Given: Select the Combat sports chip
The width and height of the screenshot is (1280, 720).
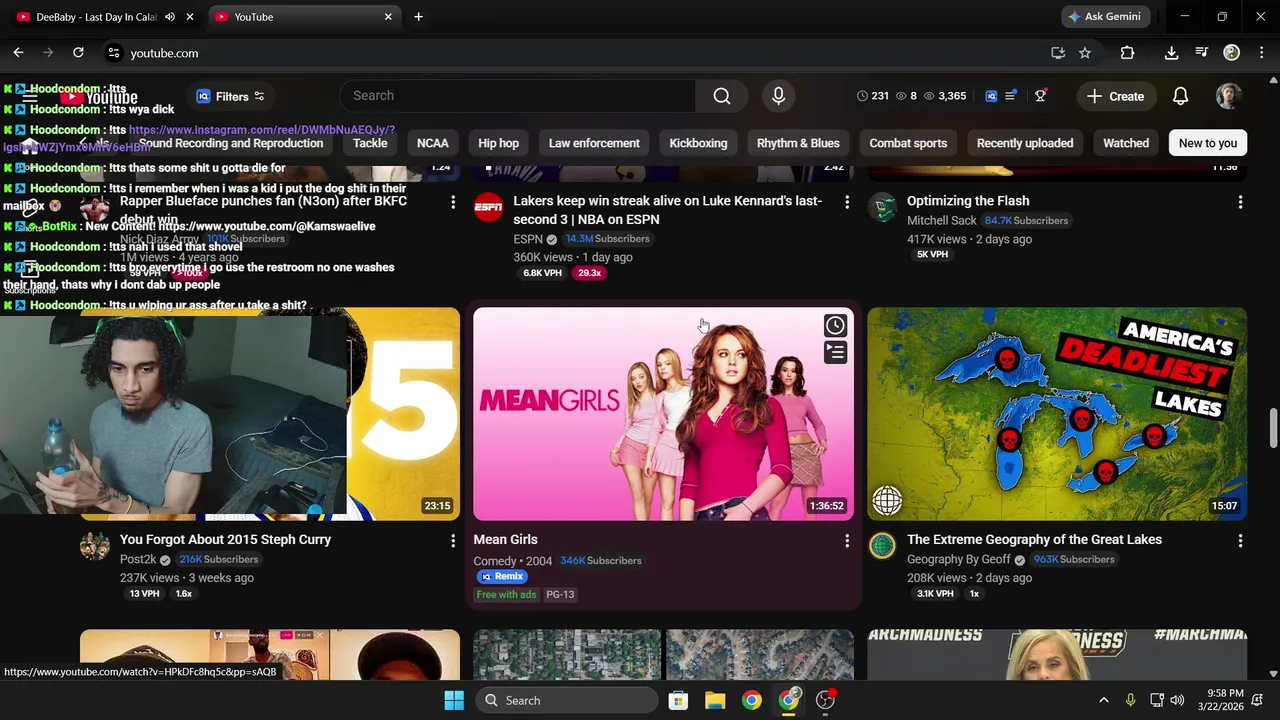Looking at the screenshot, I should coord(908,143).
